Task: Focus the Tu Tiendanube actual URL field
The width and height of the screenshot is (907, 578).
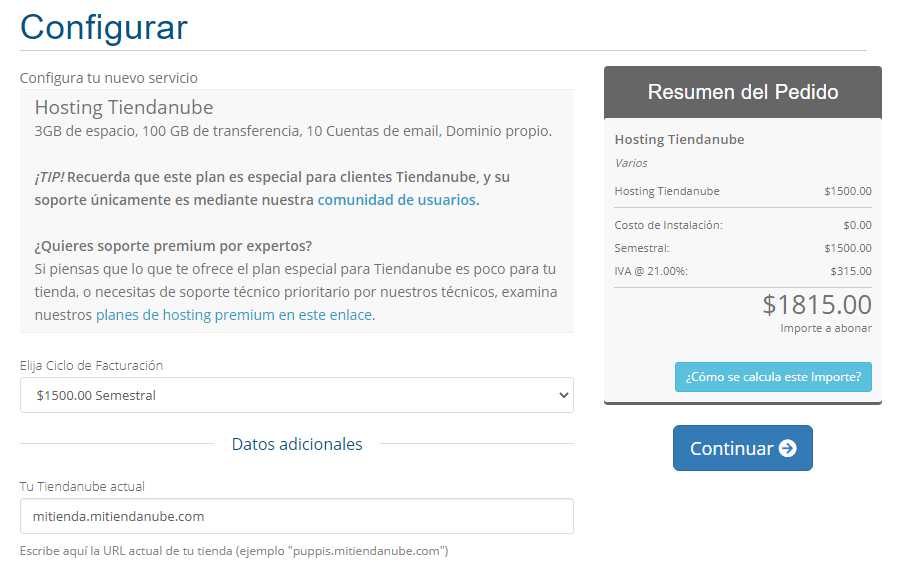Action: 296,516
